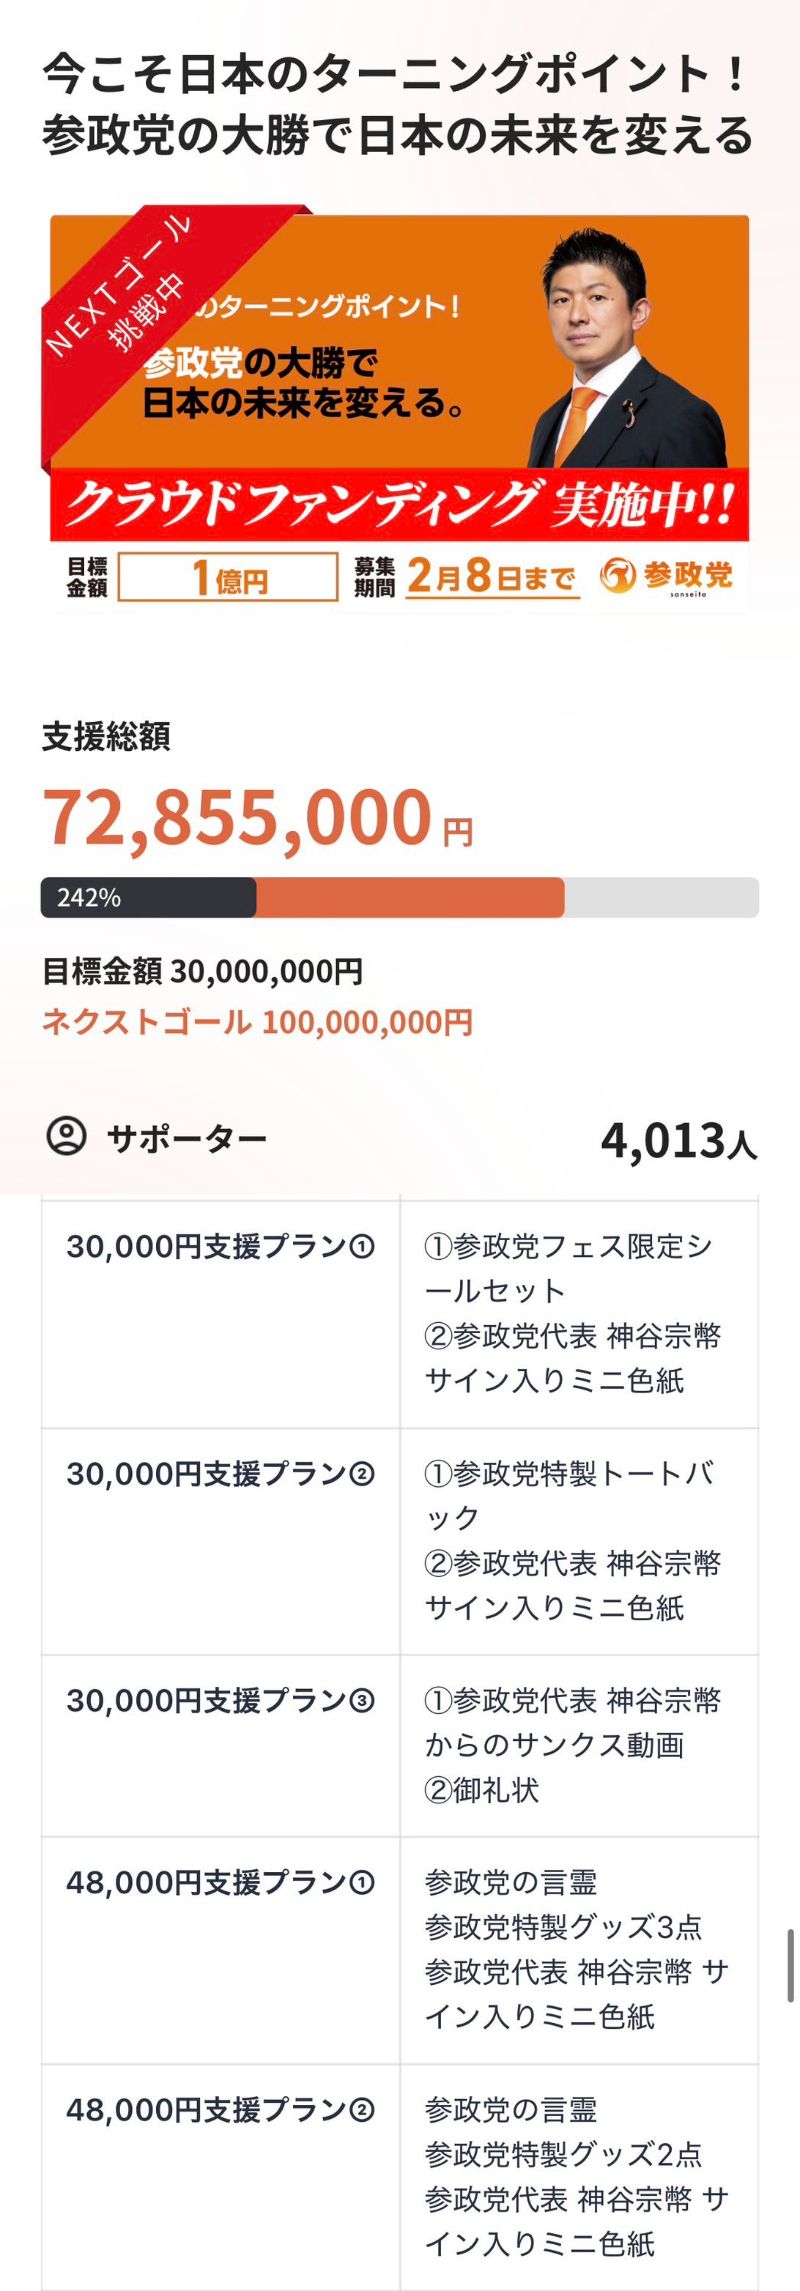
Task: Click the 目標金額 30,000,000円 text
Action: coord(202,971)
